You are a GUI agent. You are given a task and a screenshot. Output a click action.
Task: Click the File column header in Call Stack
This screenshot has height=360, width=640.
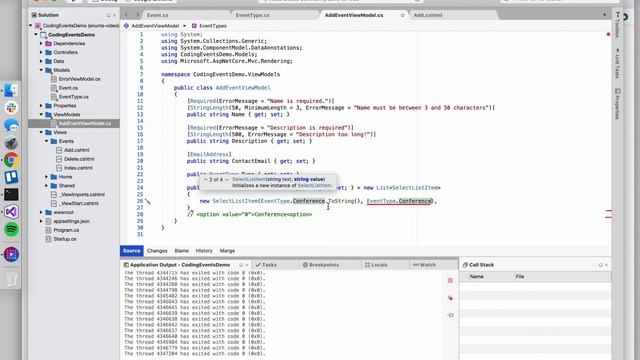click(520, 277)
